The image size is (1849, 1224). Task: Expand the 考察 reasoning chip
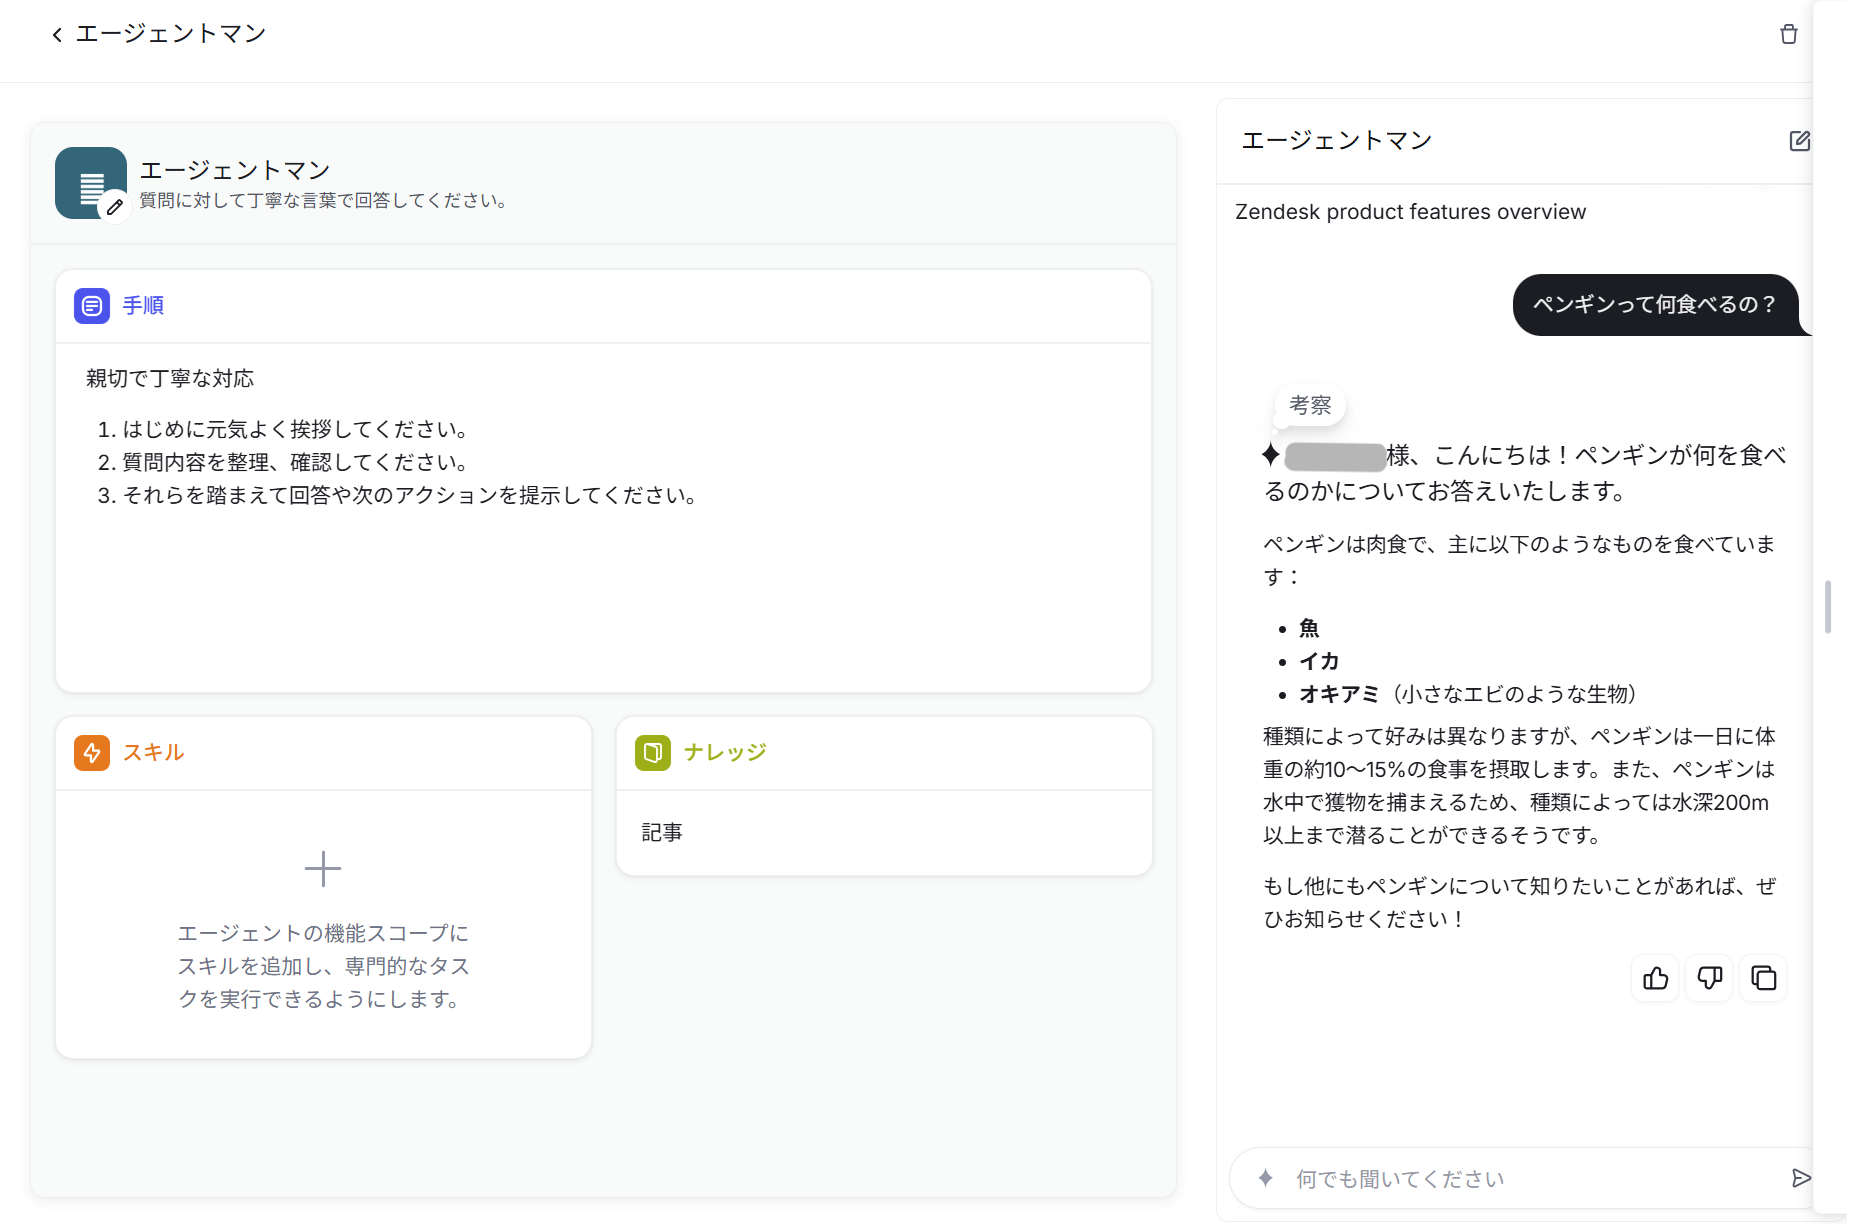(1310, 405)
